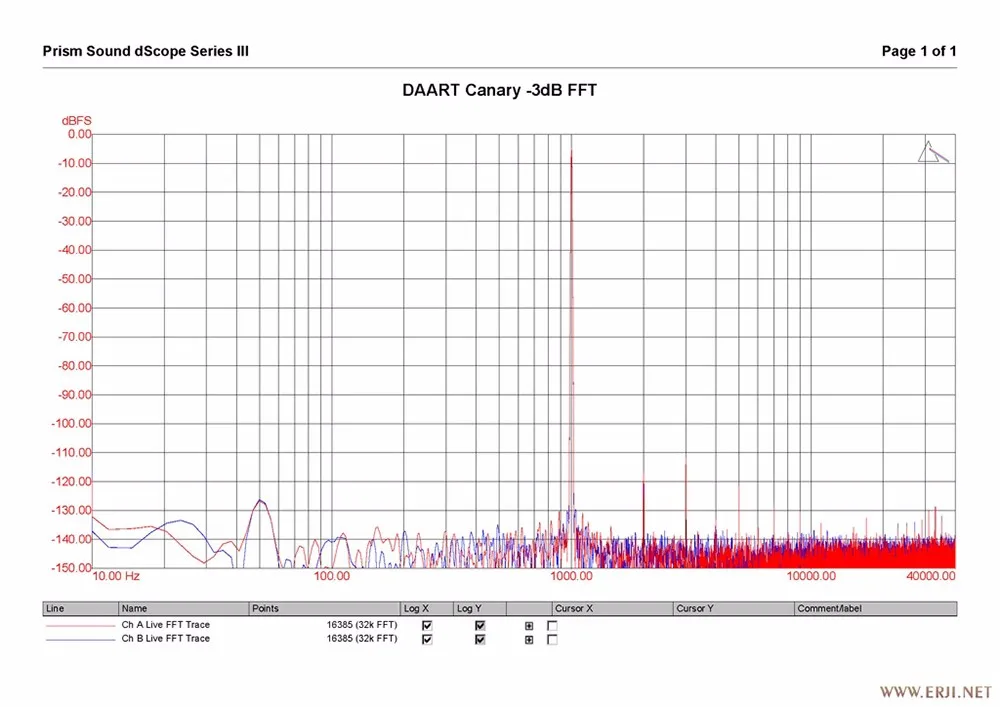Click the Prism Sound triangle logo on graph

click(933, 152)
